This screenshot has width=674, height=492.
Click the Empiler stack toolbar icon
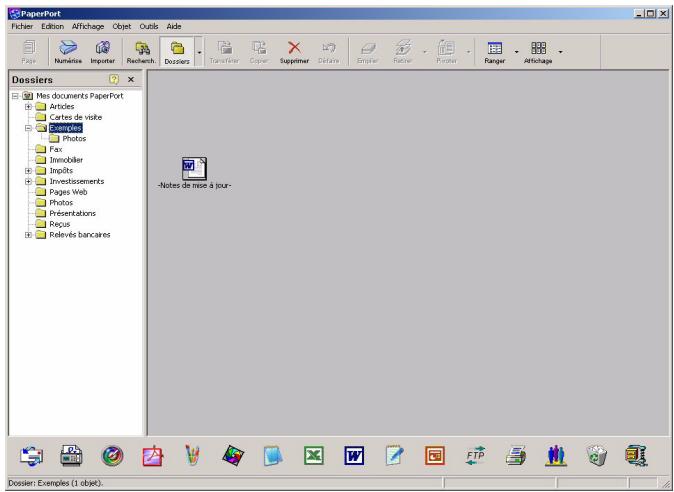[368, 52]
